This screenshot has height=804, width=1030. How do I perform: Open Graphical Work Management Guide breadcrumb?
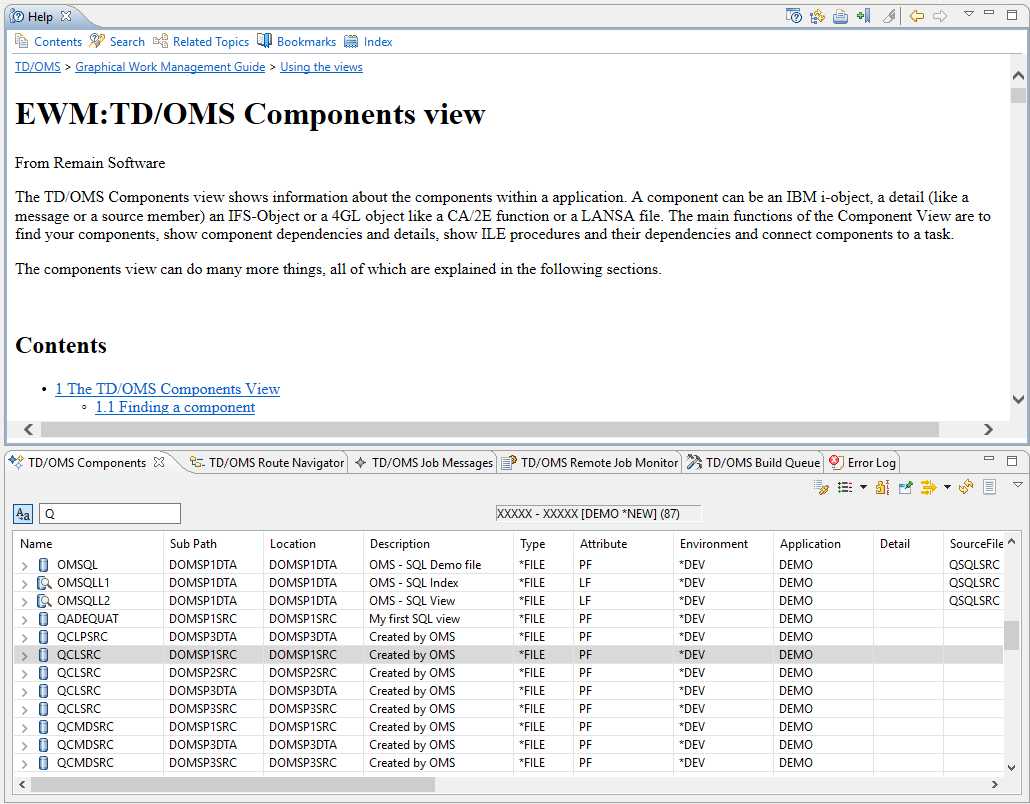170,67
